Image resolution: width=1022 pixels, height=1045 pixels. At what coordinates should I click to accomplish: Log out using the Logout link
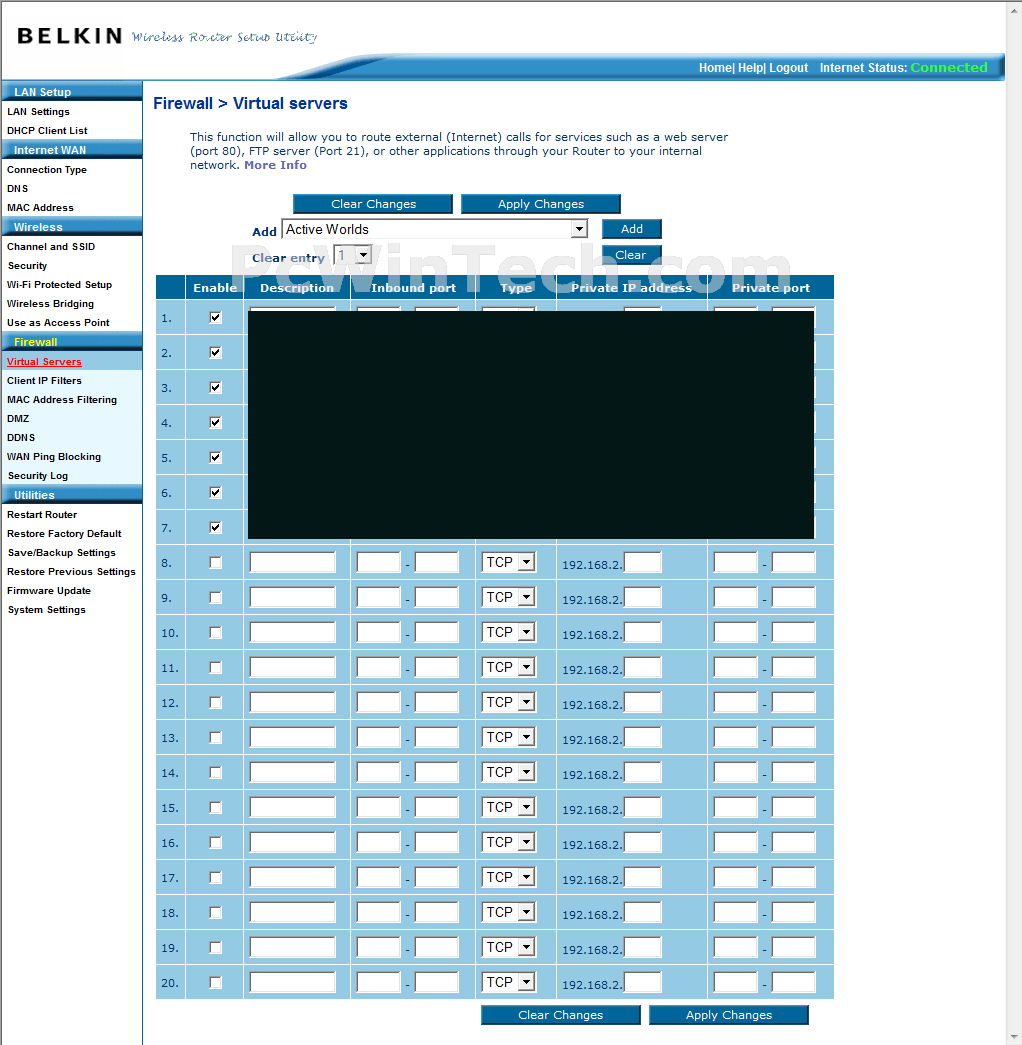(x=789, y=68)
